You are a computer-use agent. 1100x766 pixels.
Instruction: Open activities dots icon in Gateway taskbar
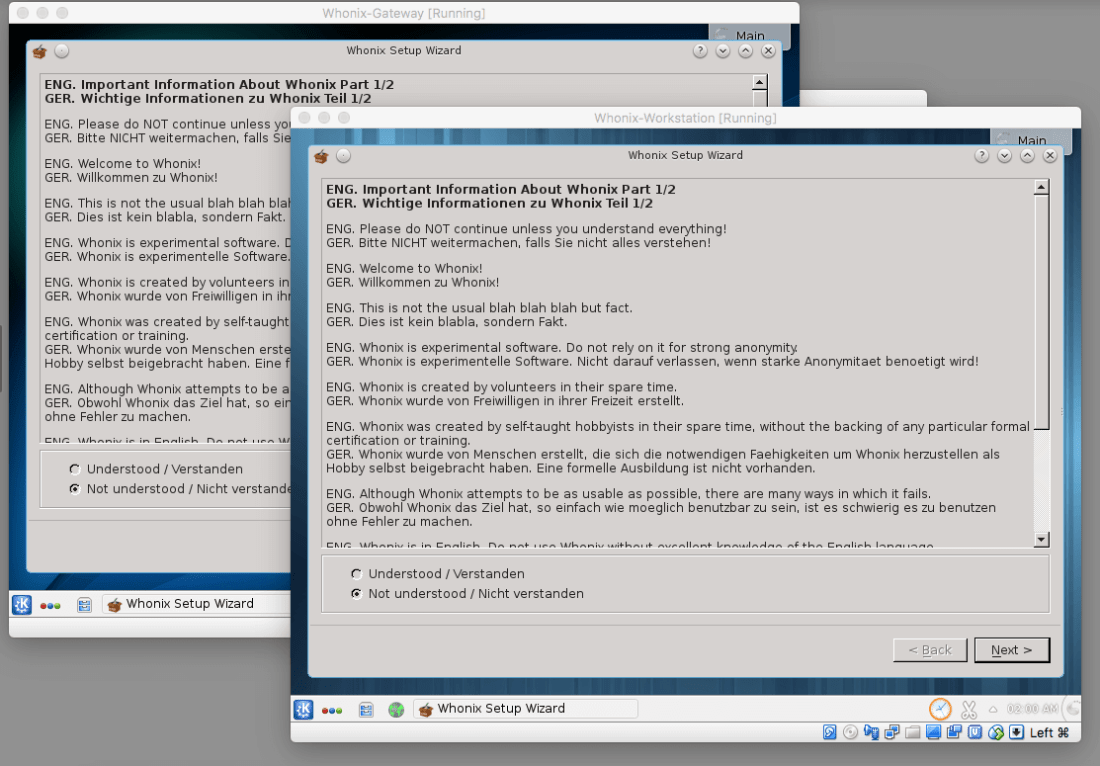point(50,605)
